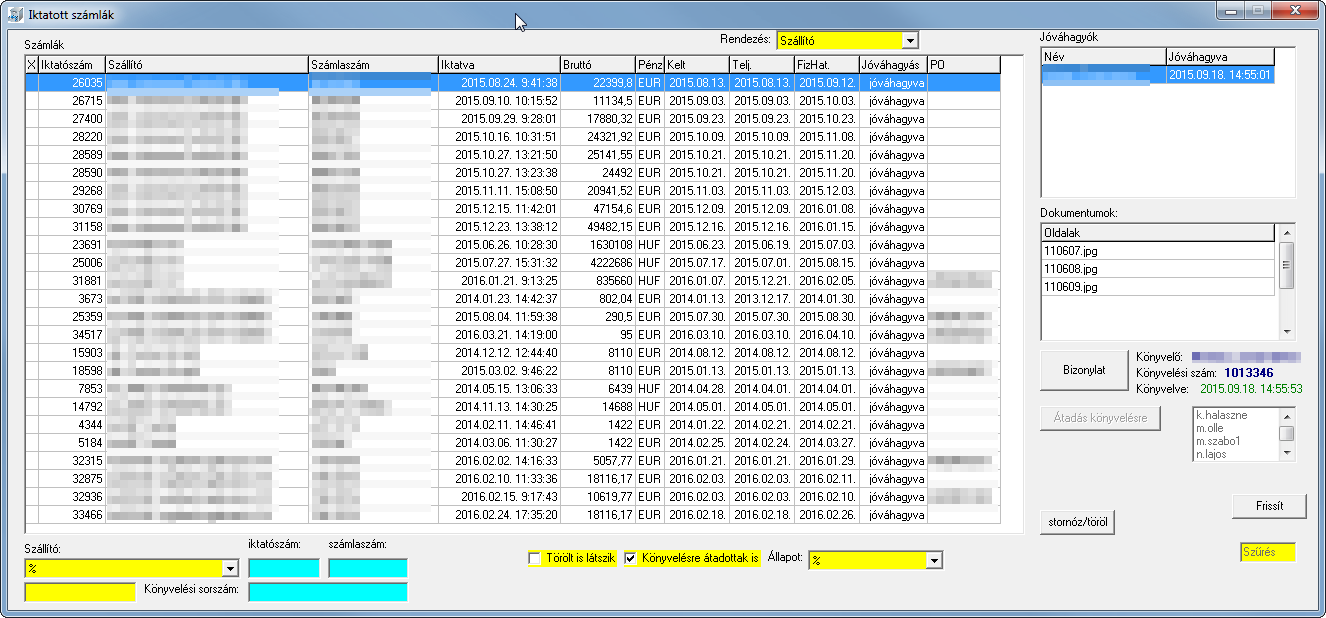Open the Állapot status dropdown

tap(934, 560)
